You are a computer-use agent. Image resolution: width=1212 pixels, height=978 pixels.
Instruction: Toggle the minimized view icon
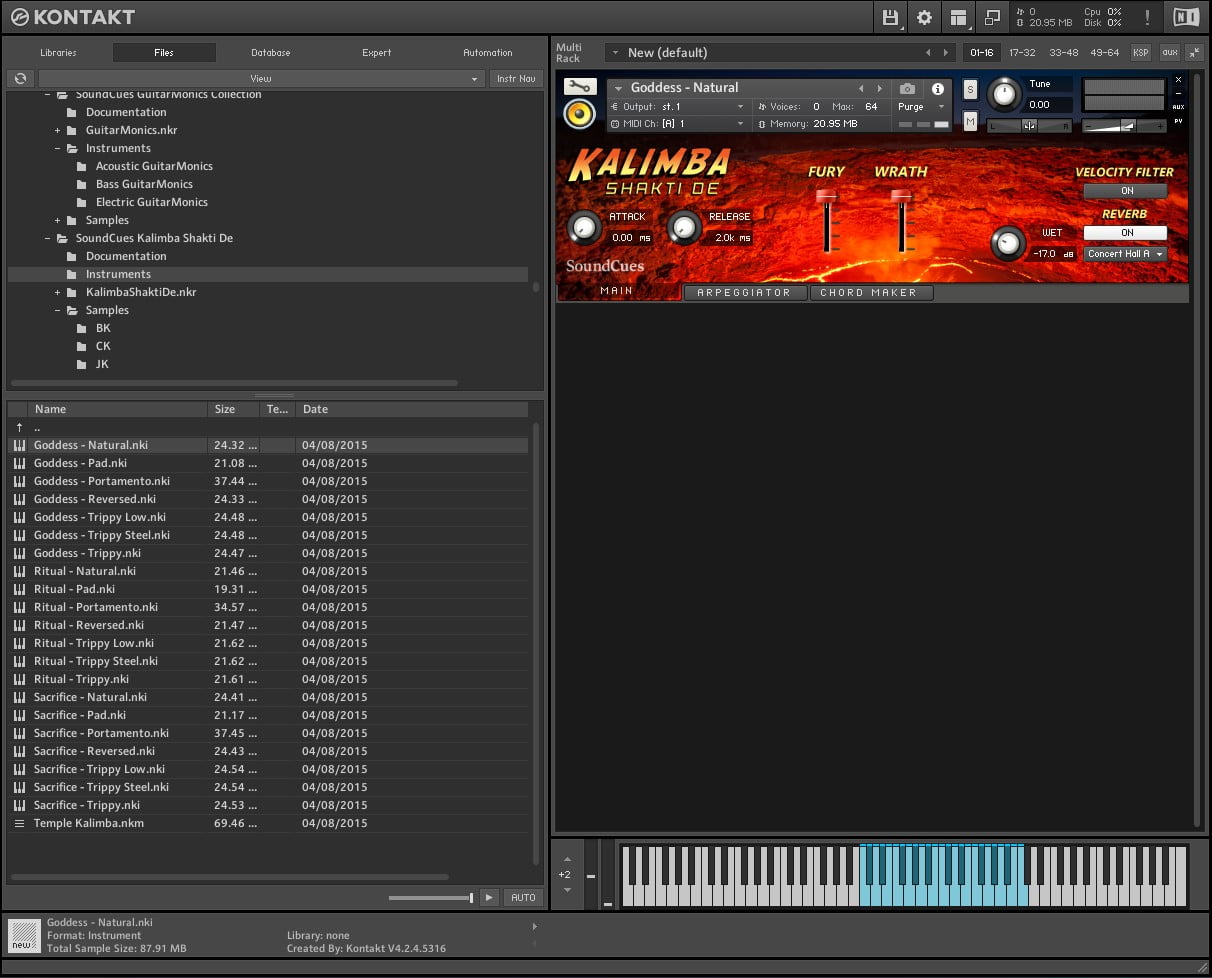point(992,17)
